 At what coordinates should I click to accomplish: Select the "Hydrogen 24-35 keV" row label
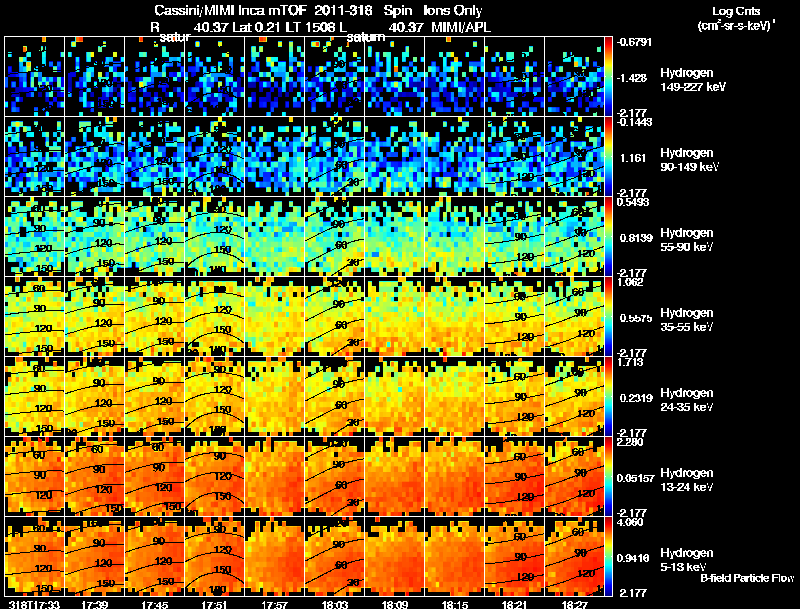pyautogui.click(x=687, y=400)
